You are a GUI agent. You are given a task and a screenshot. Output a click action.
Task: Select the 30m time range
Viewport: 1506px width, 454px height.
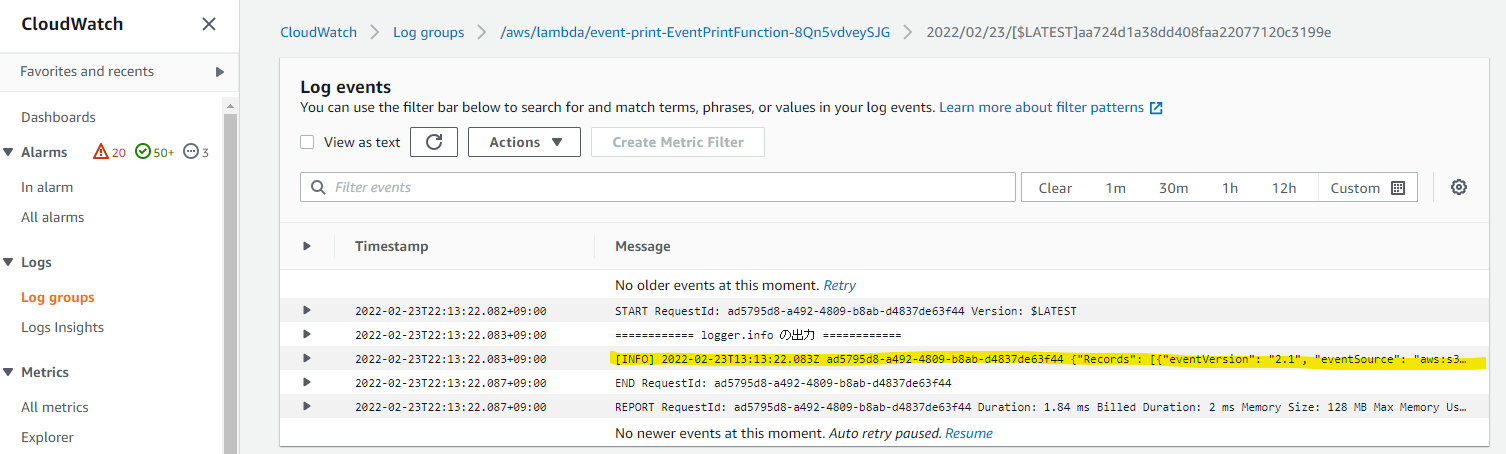click(1174, 188)
